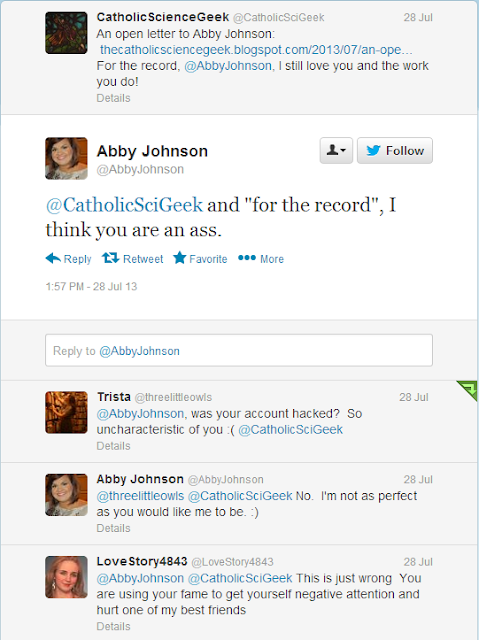Click the @CatholicSciGeek mention in Abby's reply
The width and height of the screenshot is (479, 640).
(x=240, y=496)
